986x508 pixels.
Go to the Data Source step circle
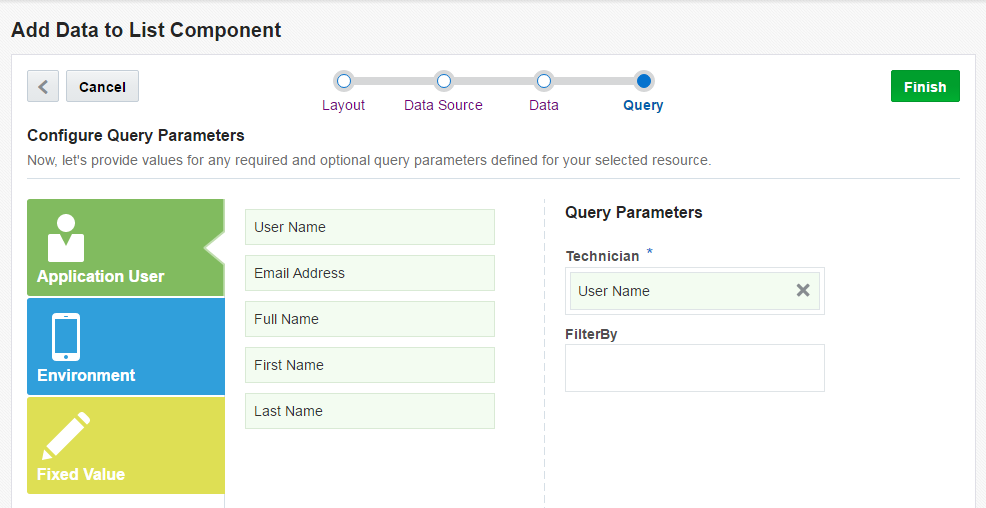(444, 81)
